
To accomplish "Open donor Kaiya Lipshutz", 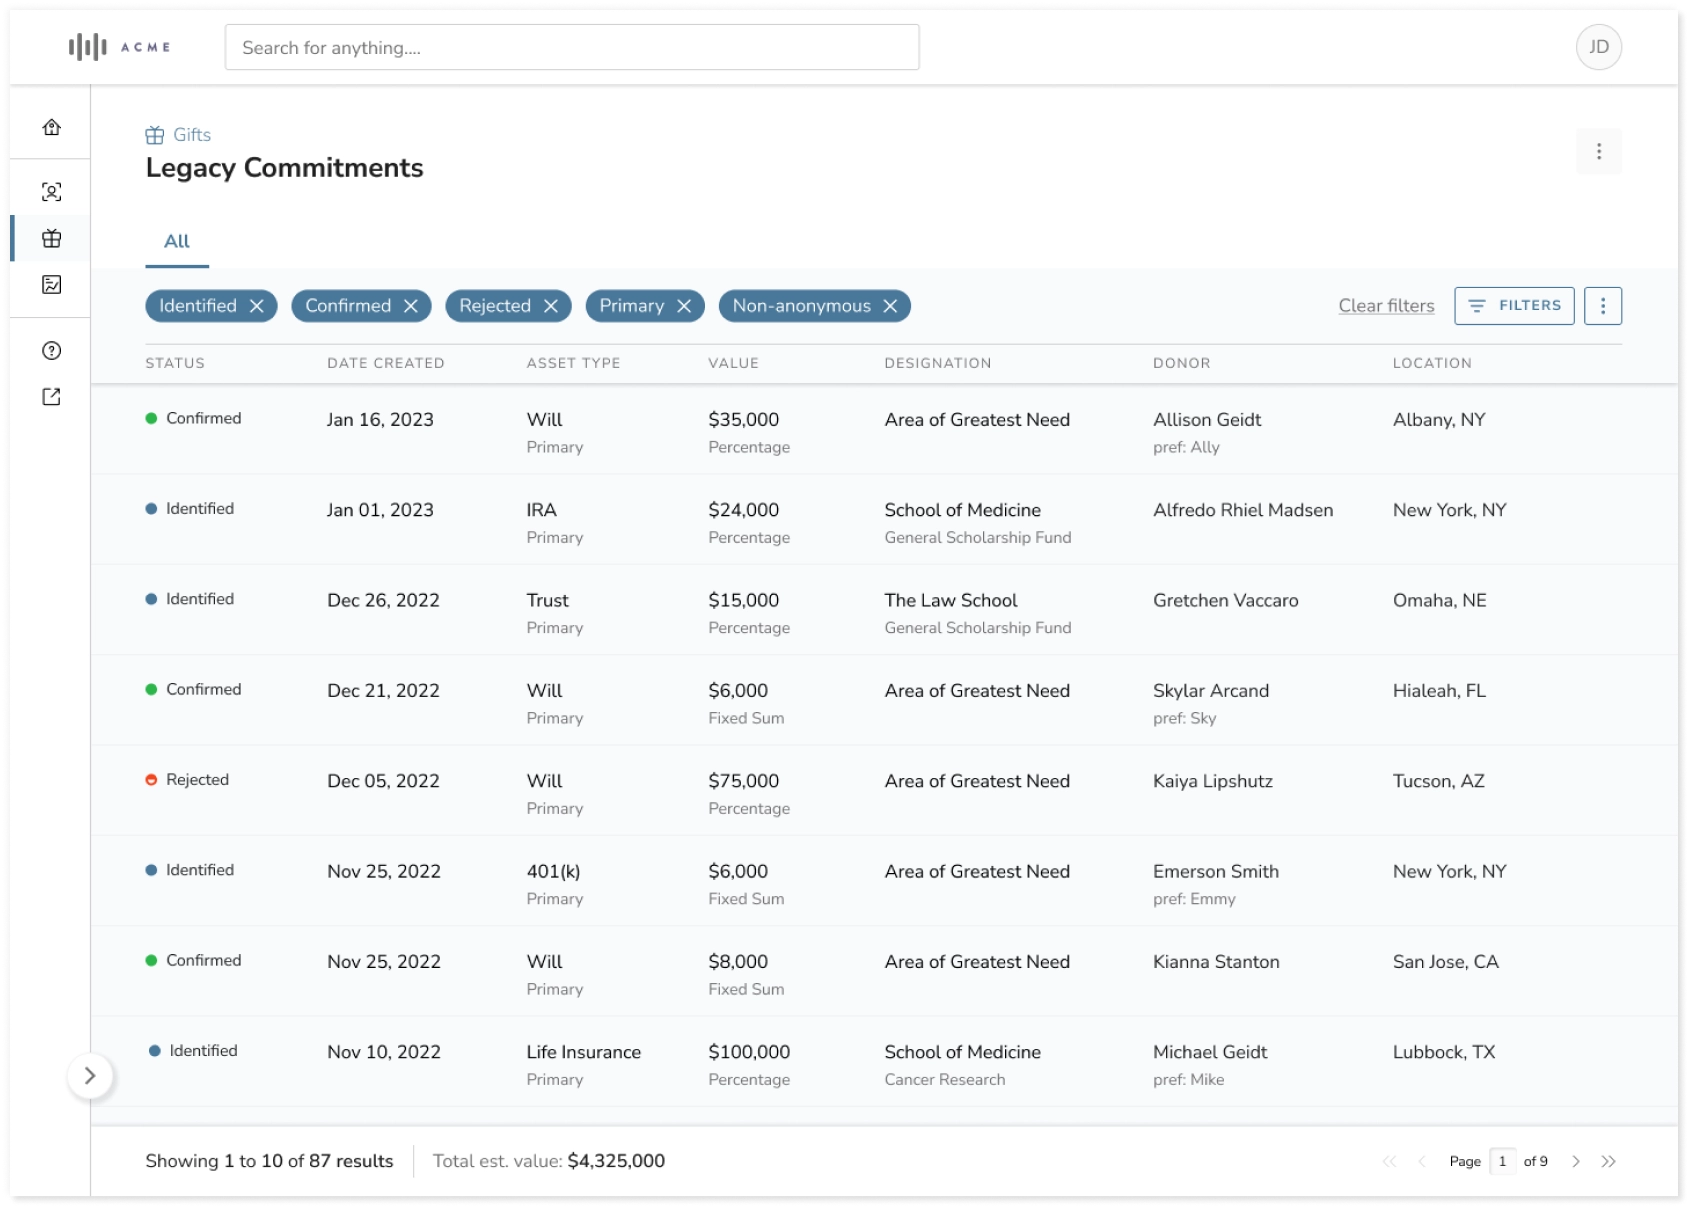I will [1213, 781].
